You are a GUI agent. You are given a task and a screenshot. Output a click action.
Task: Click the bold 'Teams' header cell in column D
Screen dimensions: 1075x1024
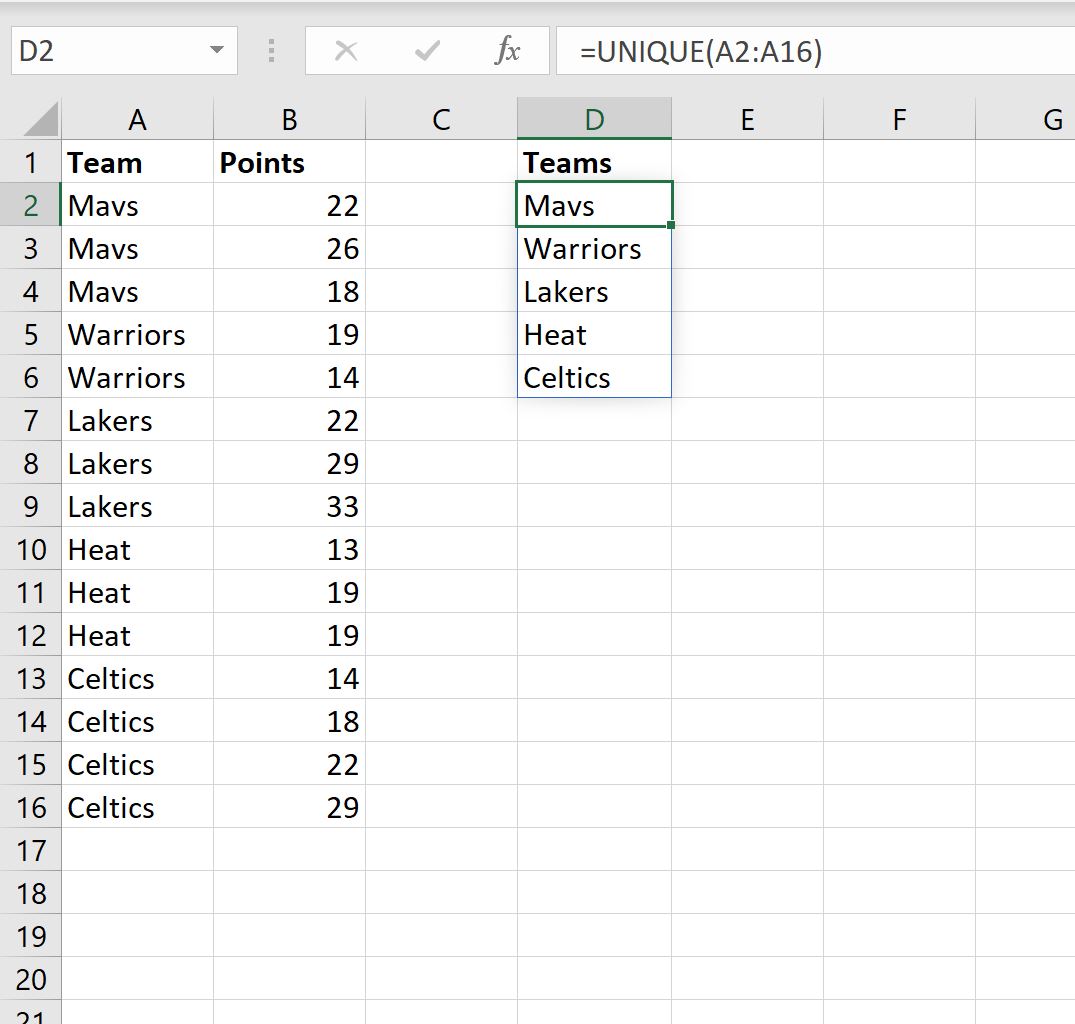click(594, 162)
